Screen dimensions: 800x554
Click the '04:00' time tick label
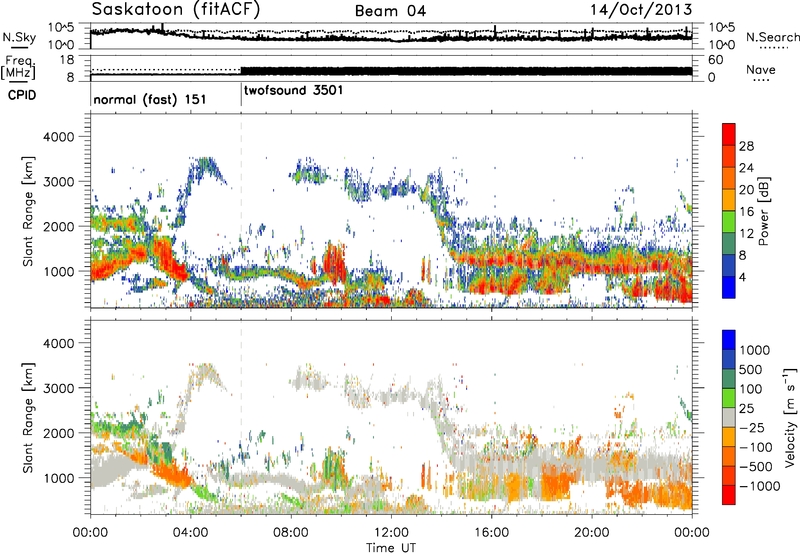(x=190, y=533)
